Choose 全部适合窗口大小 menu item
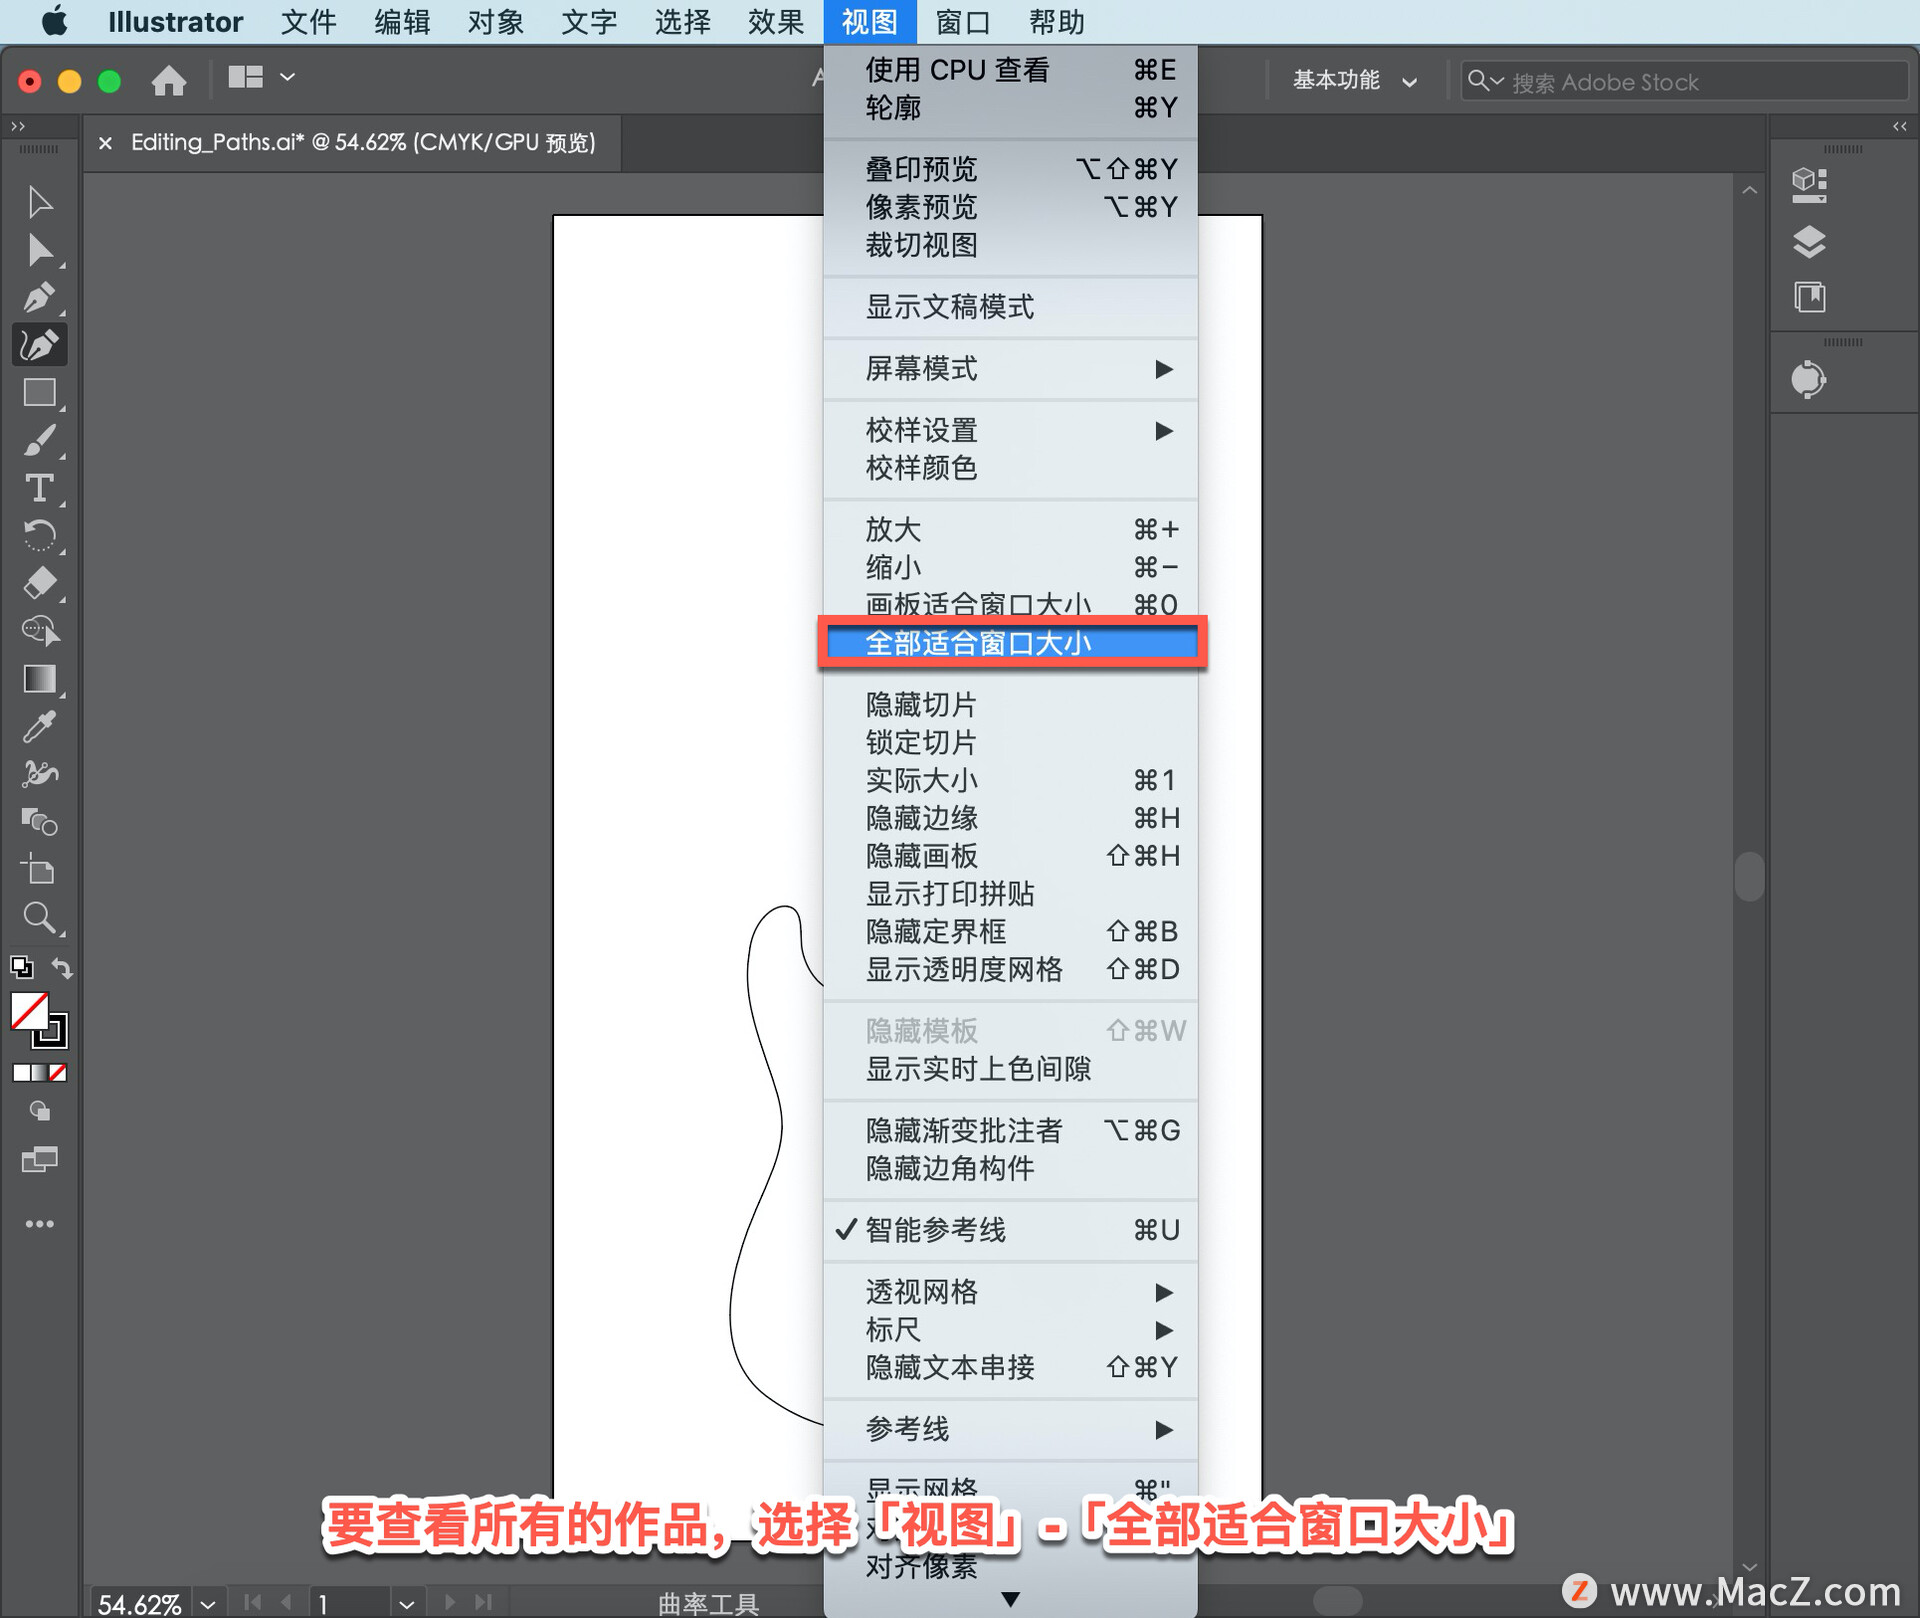The height and width of the screenshot is (1618, 1920). [x=1010, y=643]
